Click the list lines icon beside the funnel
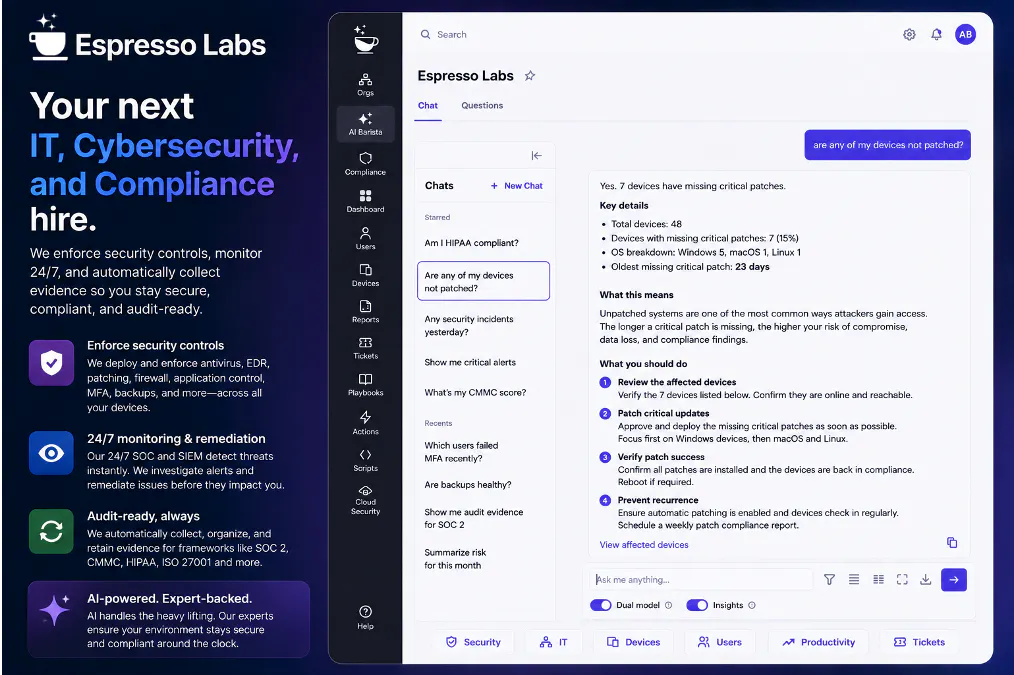The height and width of the screenshot is (675, 1014). 854,579
